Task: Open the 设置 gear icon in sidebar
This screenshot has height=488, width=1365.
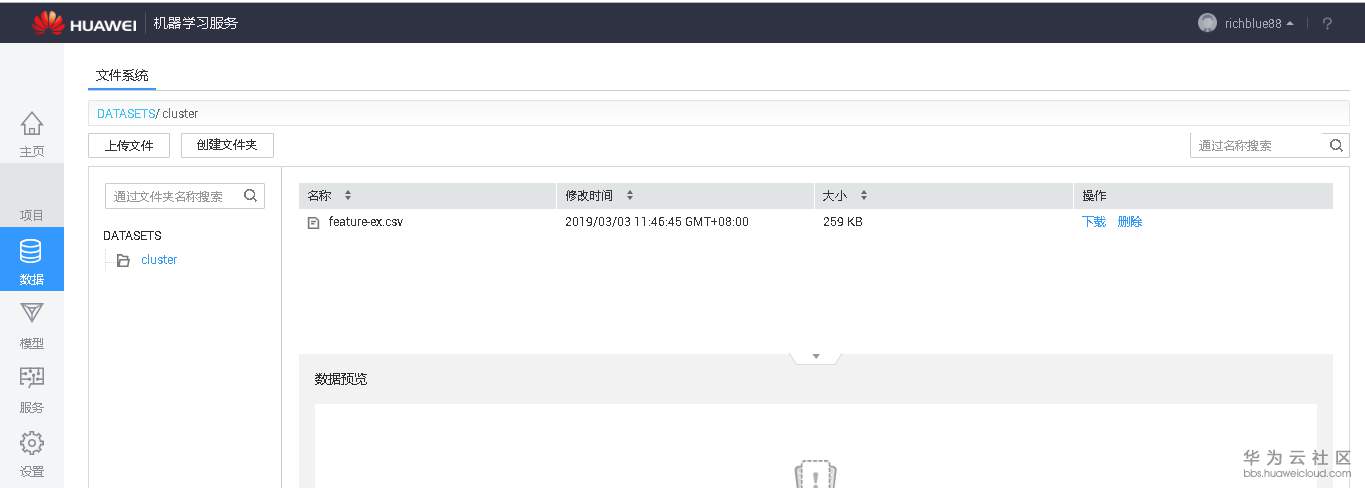Action: click(32, 442)
